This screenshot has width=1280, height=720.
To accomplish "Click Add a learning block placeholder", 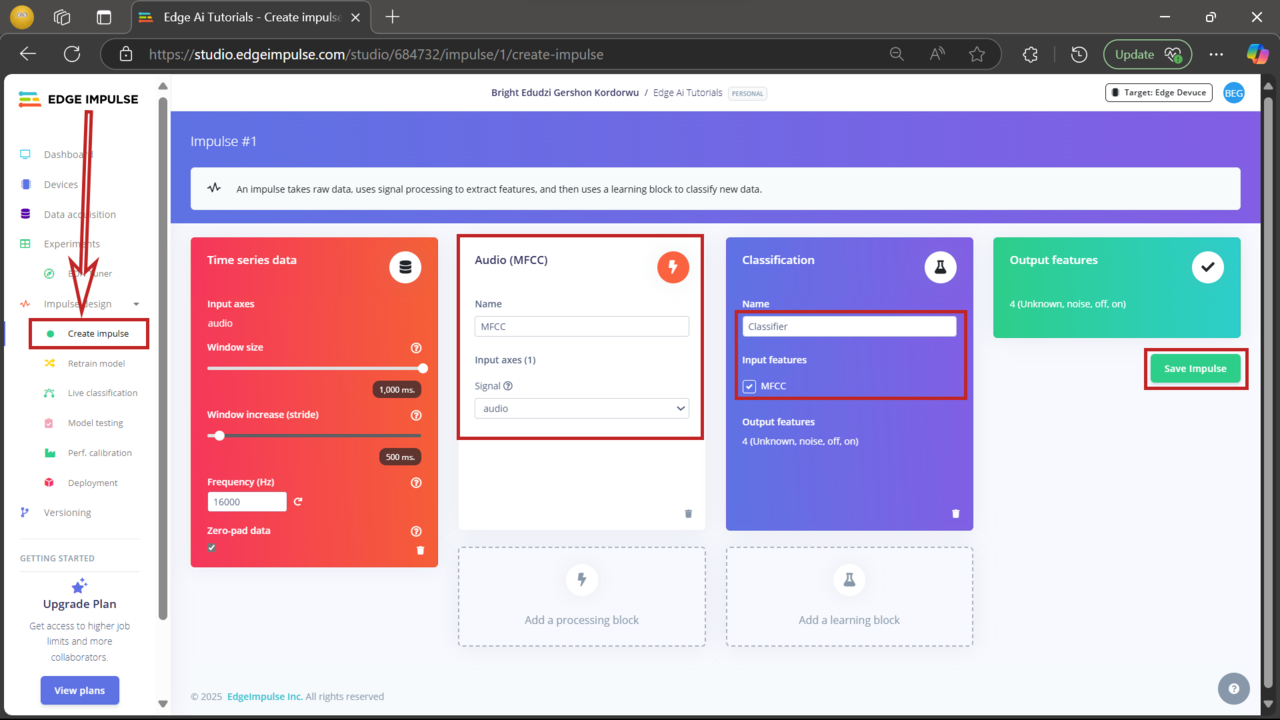I will click(x=849, y=596).
